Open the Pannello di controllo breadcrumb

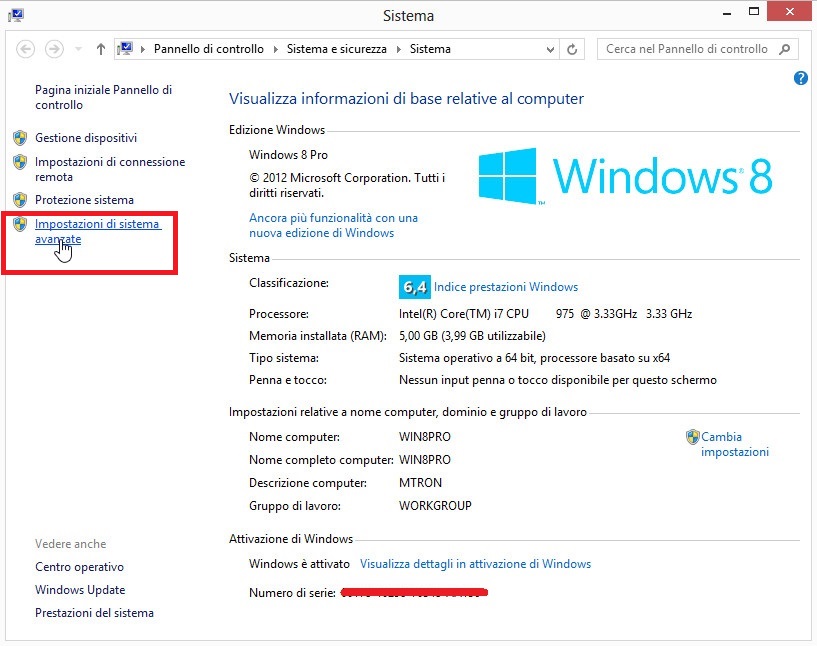pos(208,49)
